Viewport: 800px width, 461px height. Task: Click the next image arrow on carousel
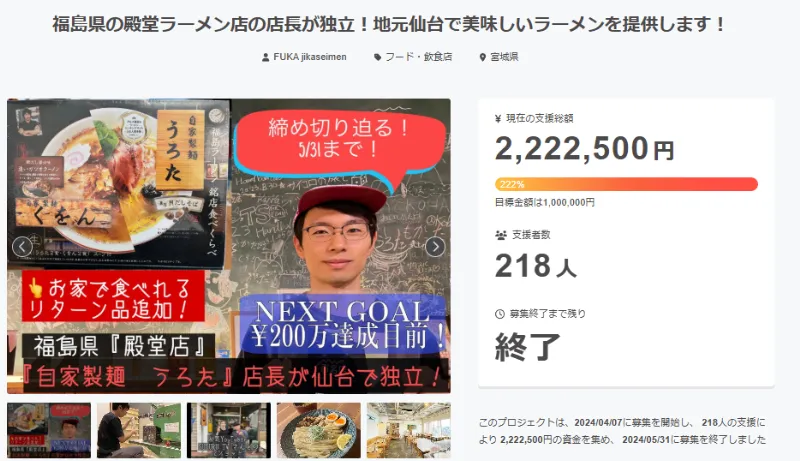click(x=435, y=247)
